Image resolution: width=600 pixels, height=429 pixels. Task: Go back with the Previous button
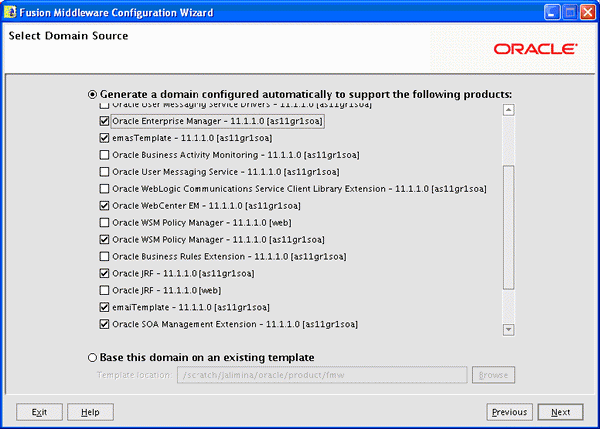tap(509, 412)
